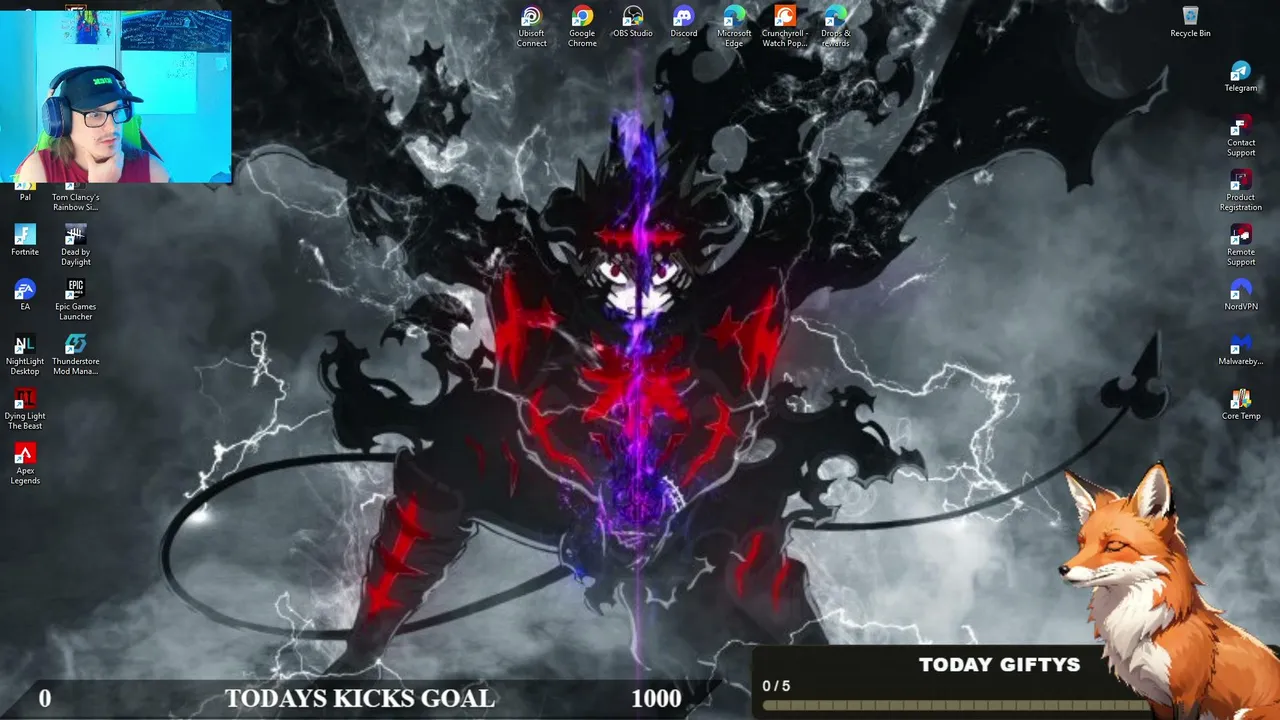Open the Telegram desktop shortcut
Screen dimensions: 1280x720
(1240, 77)
